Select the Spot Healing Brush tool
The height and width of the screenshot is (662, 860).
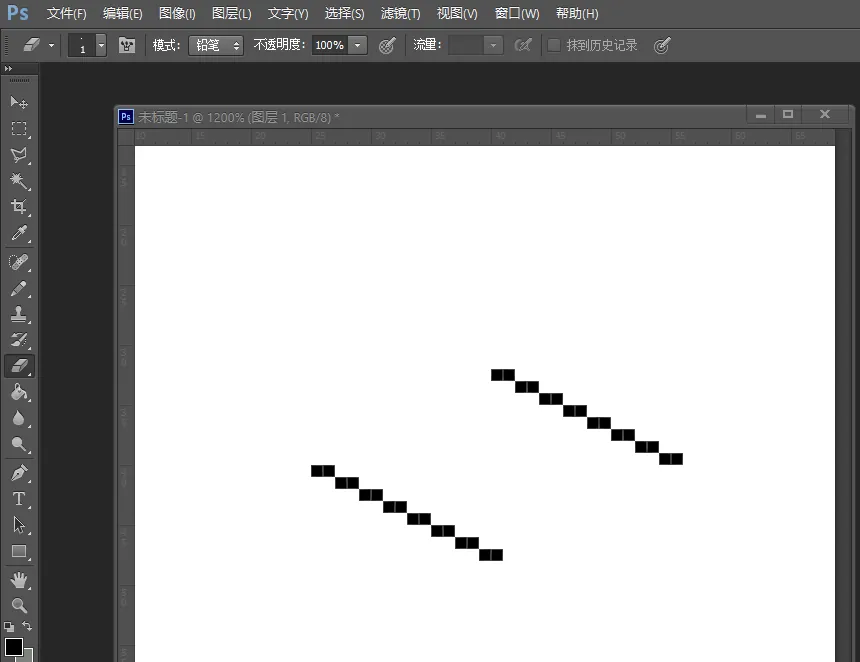pyautogui.click(x=19, y=262)
